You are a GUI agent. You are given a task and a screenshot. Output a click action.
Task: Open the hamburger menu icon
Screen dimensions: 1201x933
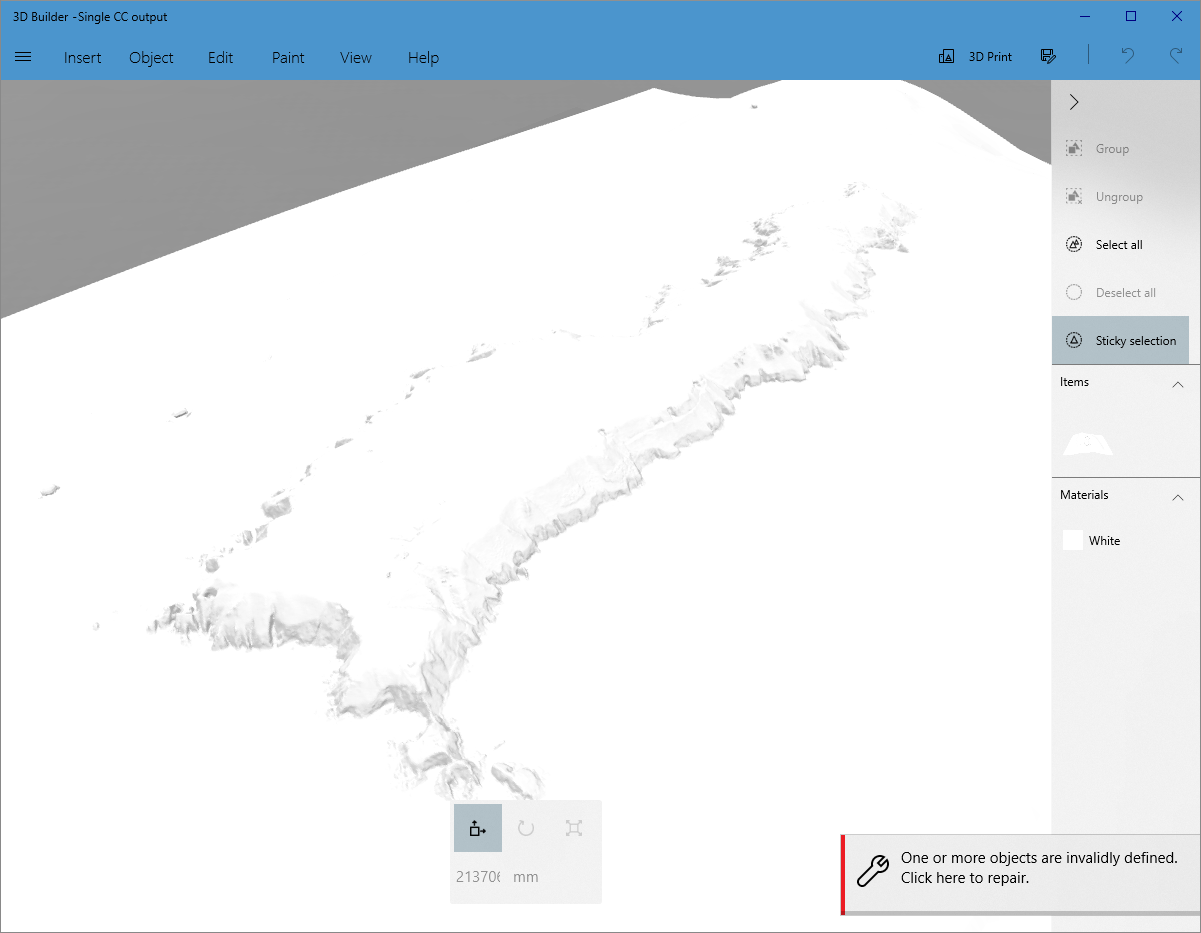click(x=23, y=56)
